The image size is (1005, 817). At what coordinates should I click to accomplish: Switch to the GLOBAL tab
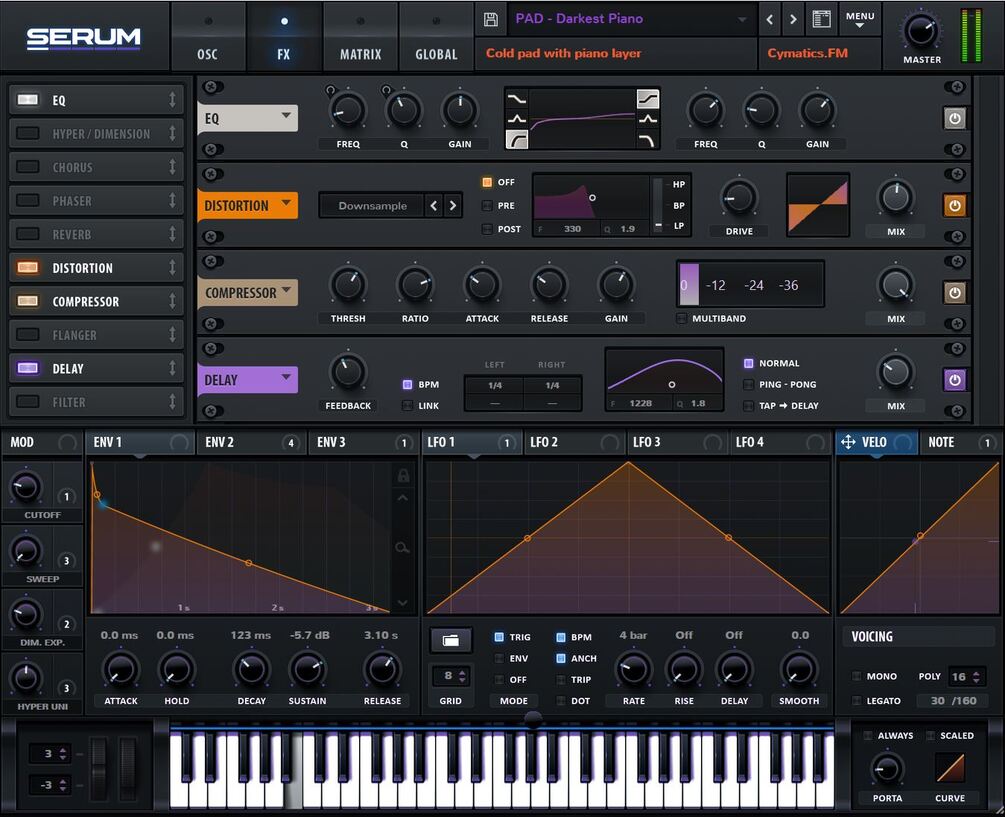[x=436, y=37]
